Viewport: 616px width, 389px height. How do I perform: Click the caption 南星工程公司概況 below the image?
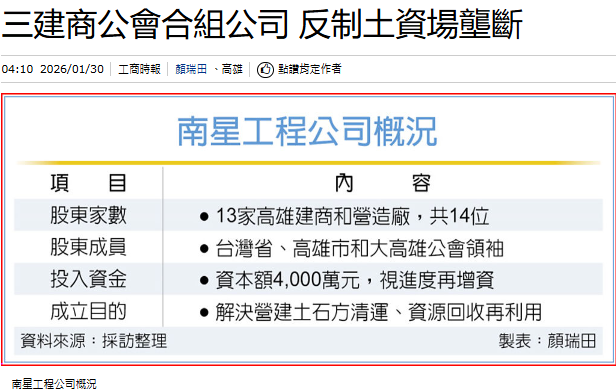pos(54,384)
